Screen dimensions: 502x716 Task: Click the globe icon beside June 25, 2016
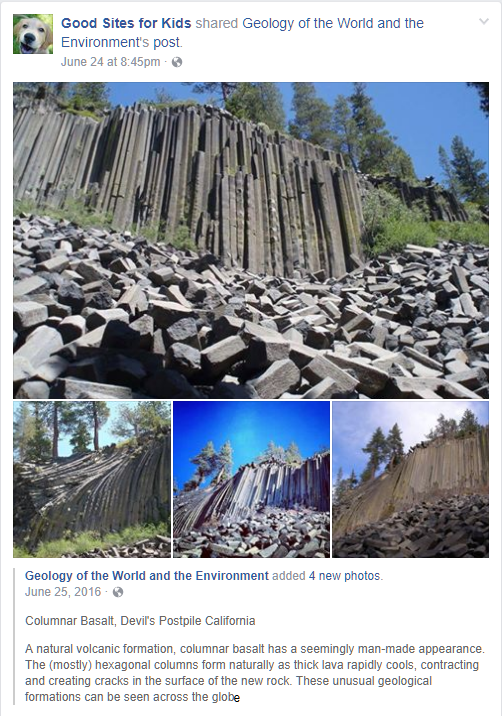pos(118,592)
